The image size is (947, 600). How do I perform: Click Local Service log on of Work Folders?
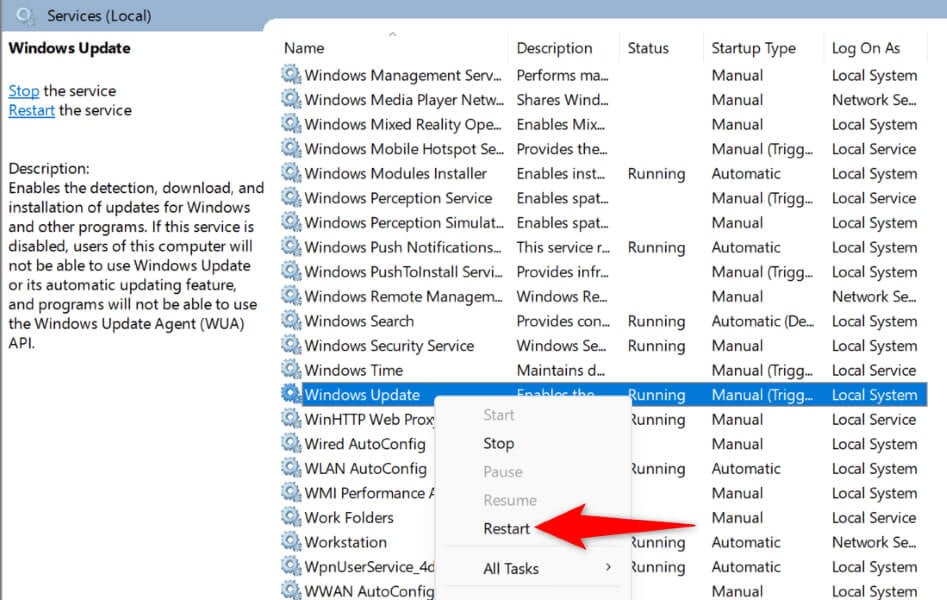click(x=874, y=518)
